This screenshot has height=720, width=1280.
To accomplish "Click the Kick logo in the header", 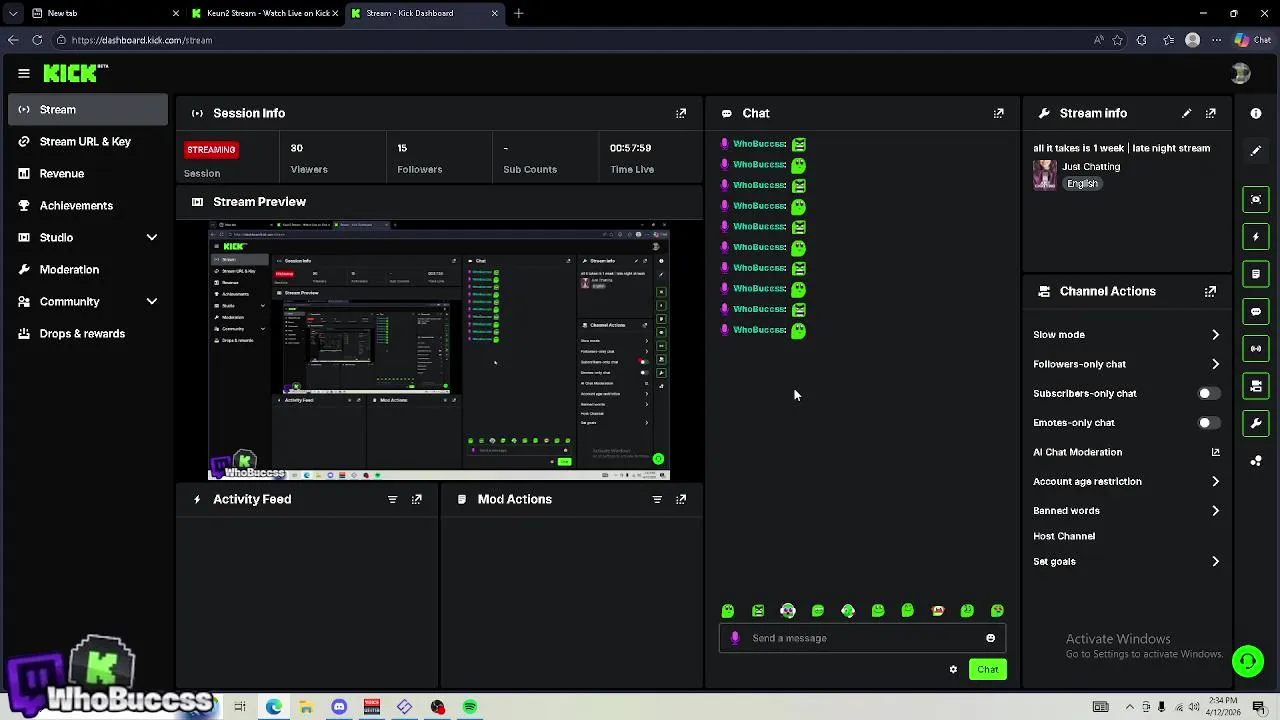I will click(x=75, y=73).
